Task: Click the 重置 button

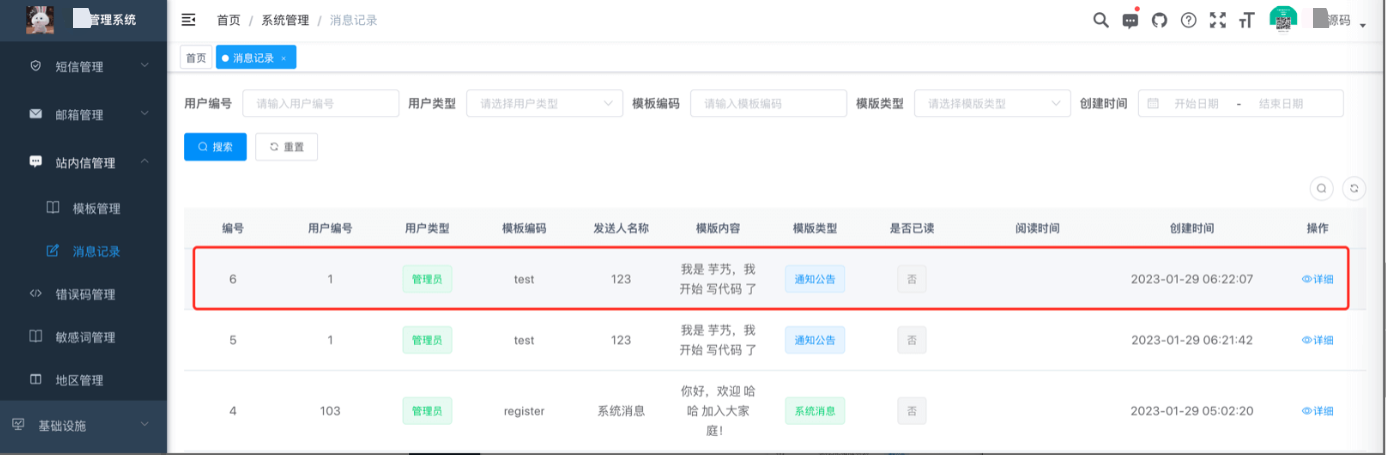Action: [x=286, y=146]
